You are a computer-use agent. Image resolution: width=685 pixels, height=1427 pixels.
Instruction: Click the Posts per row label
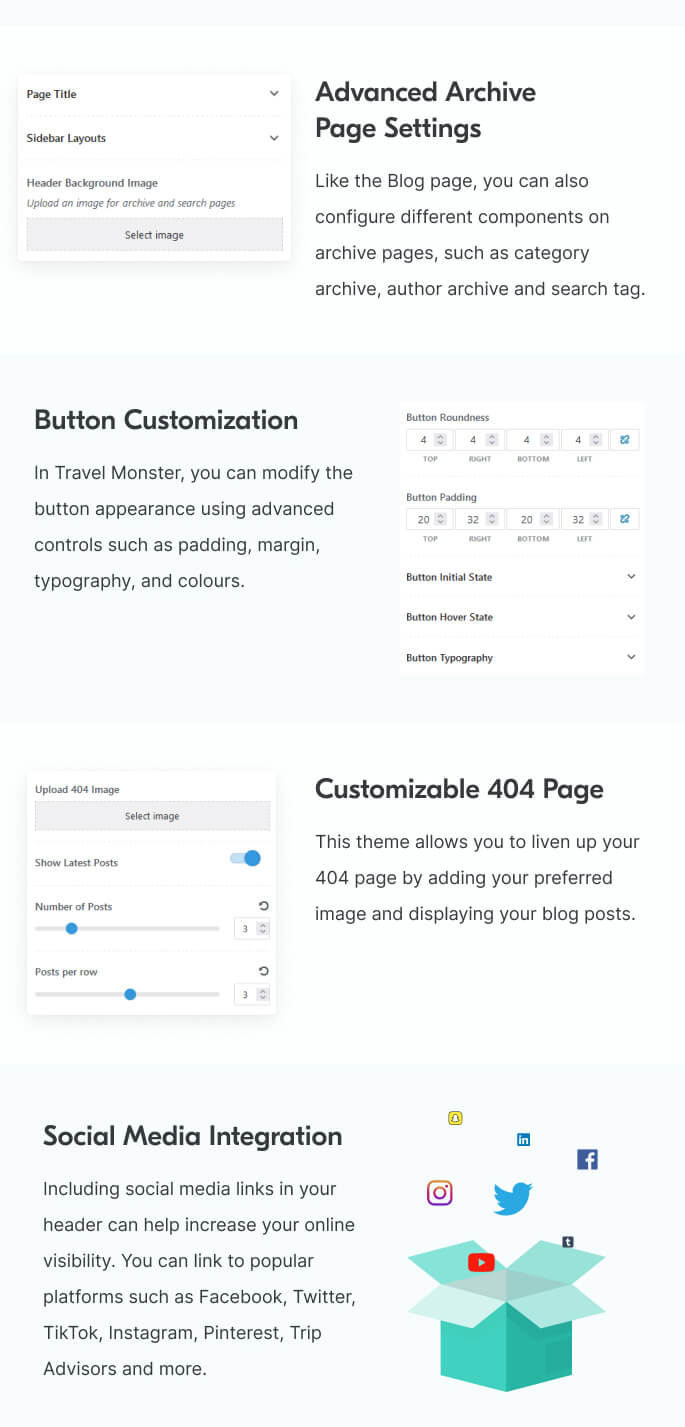tap(66, 972)
